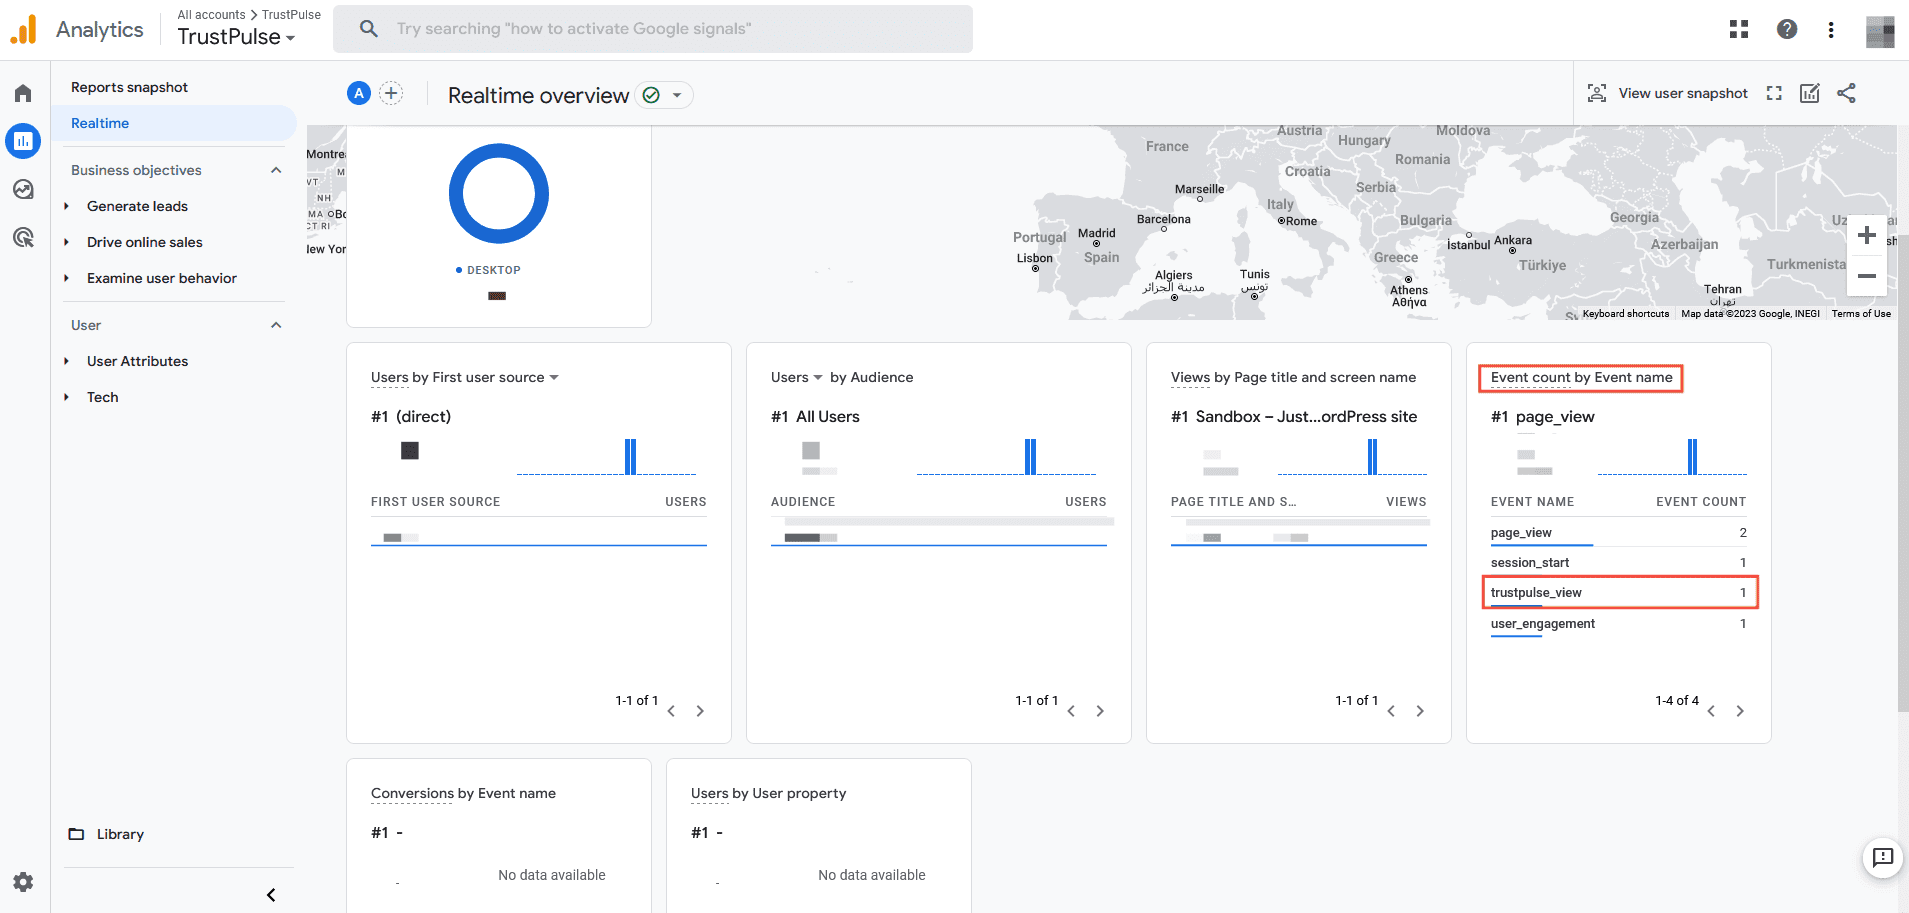Zoom in on the map

tap(1866, 235)
